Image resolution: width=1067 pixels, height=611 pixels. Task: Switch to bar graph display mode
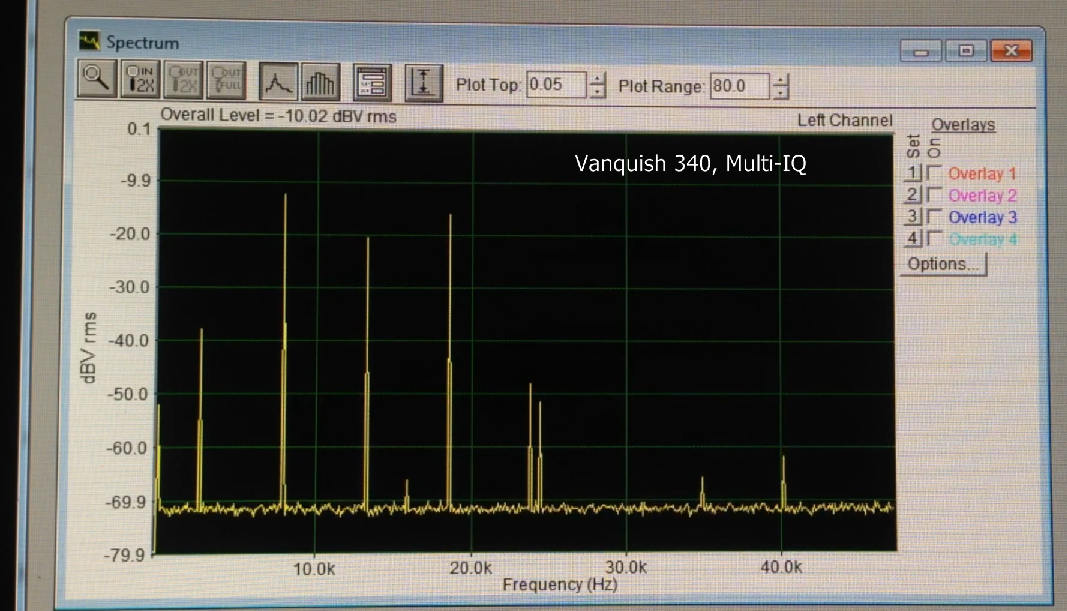[321, 82]
